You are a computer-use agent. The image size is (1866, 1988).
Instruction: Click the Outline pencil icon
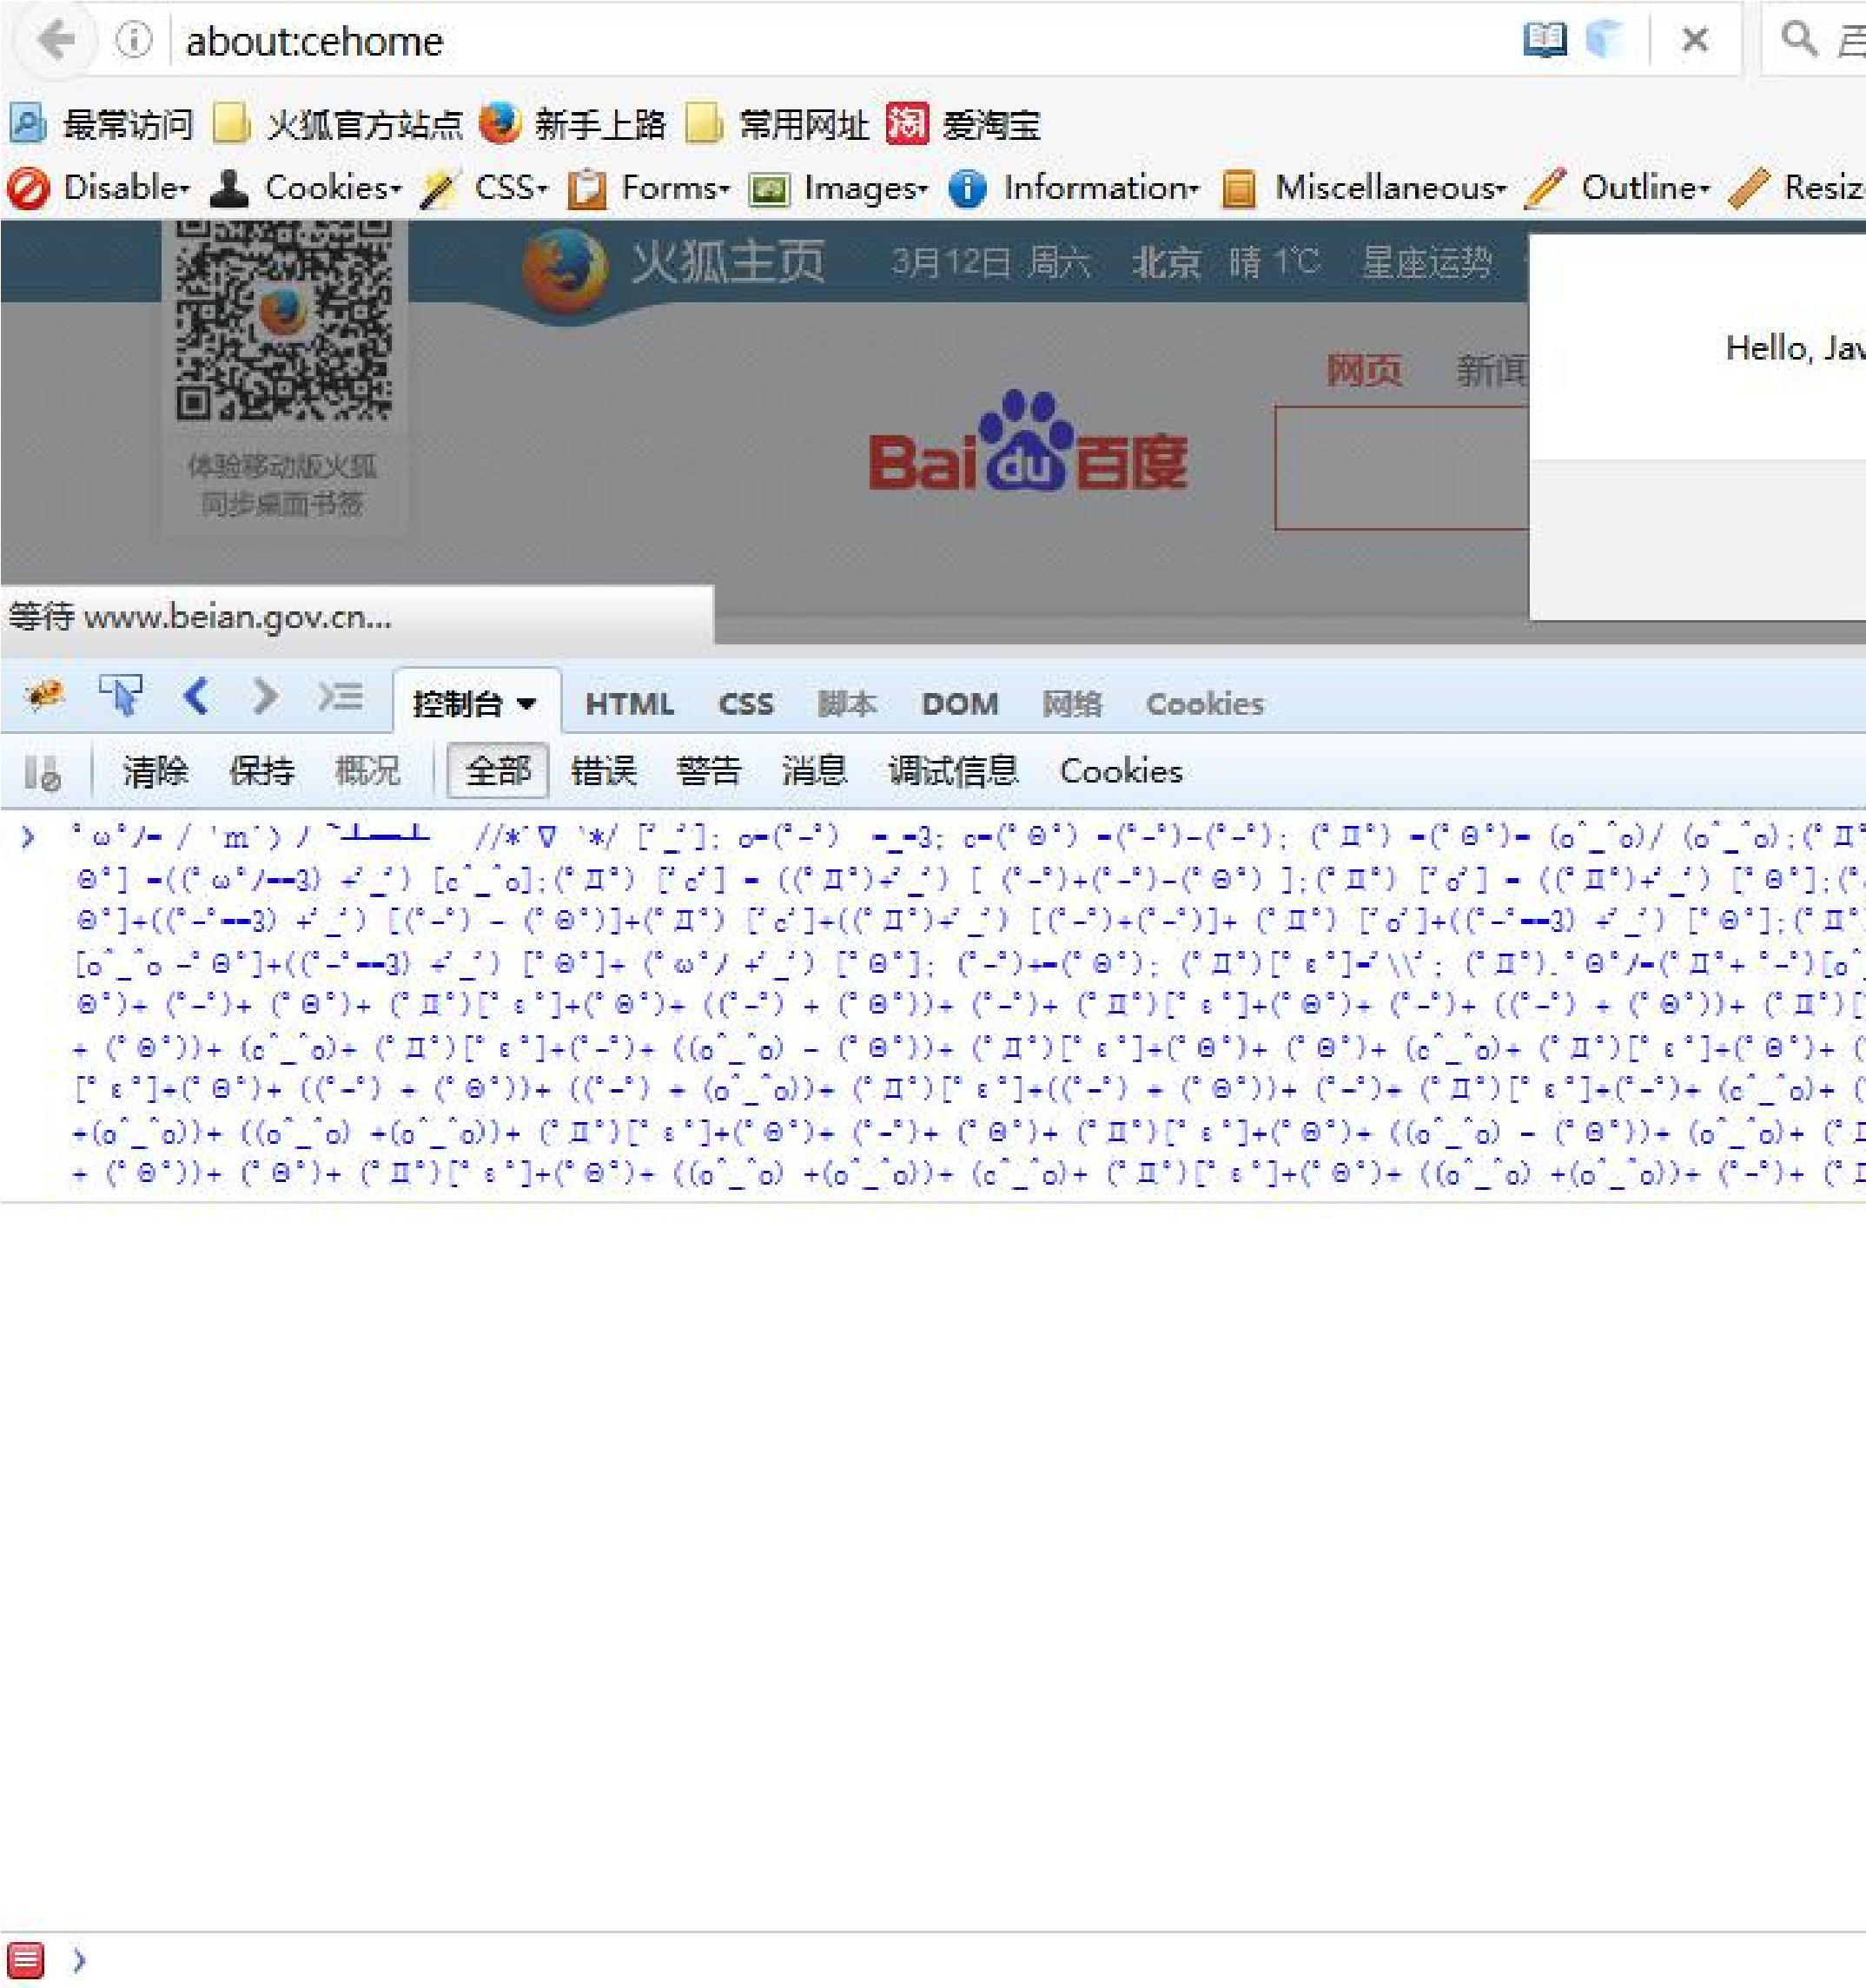[1544, 188]
